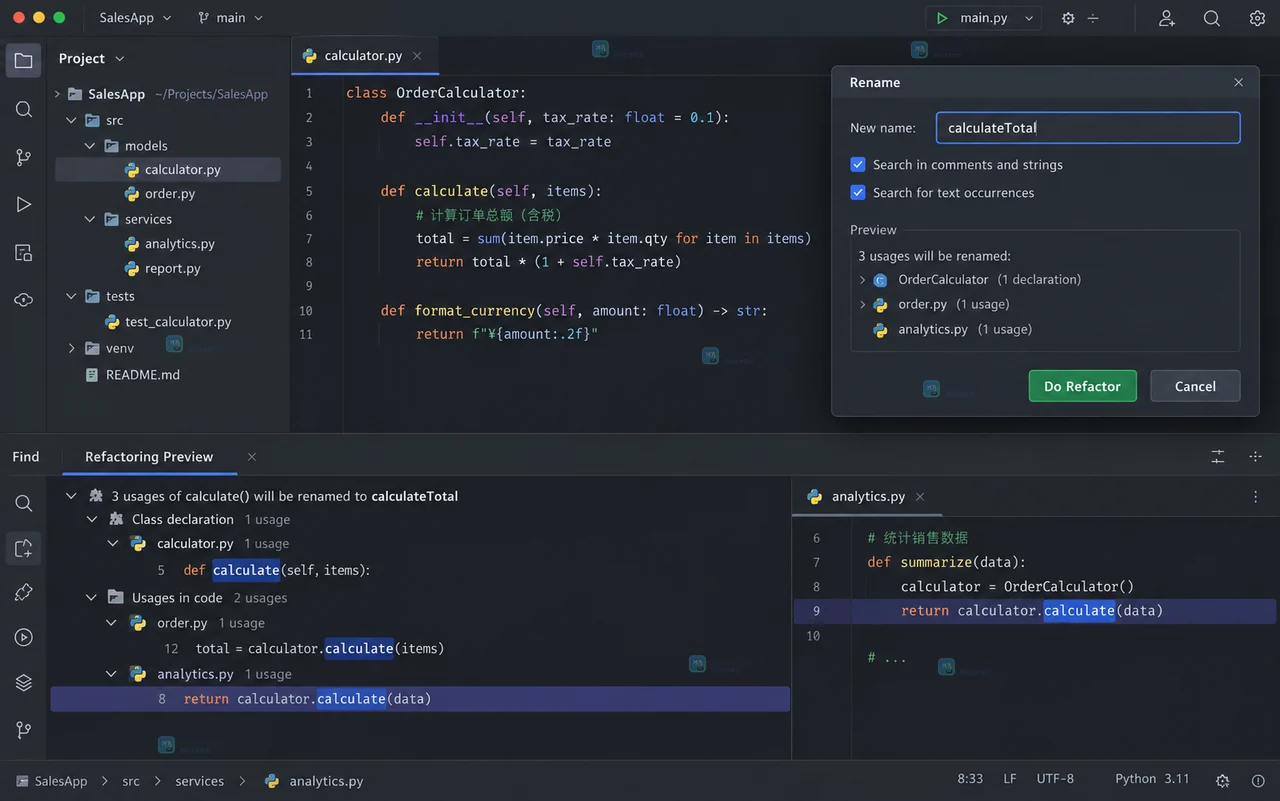
Task: Expand order.py in Rename preview
Action: tap(863, 305)
